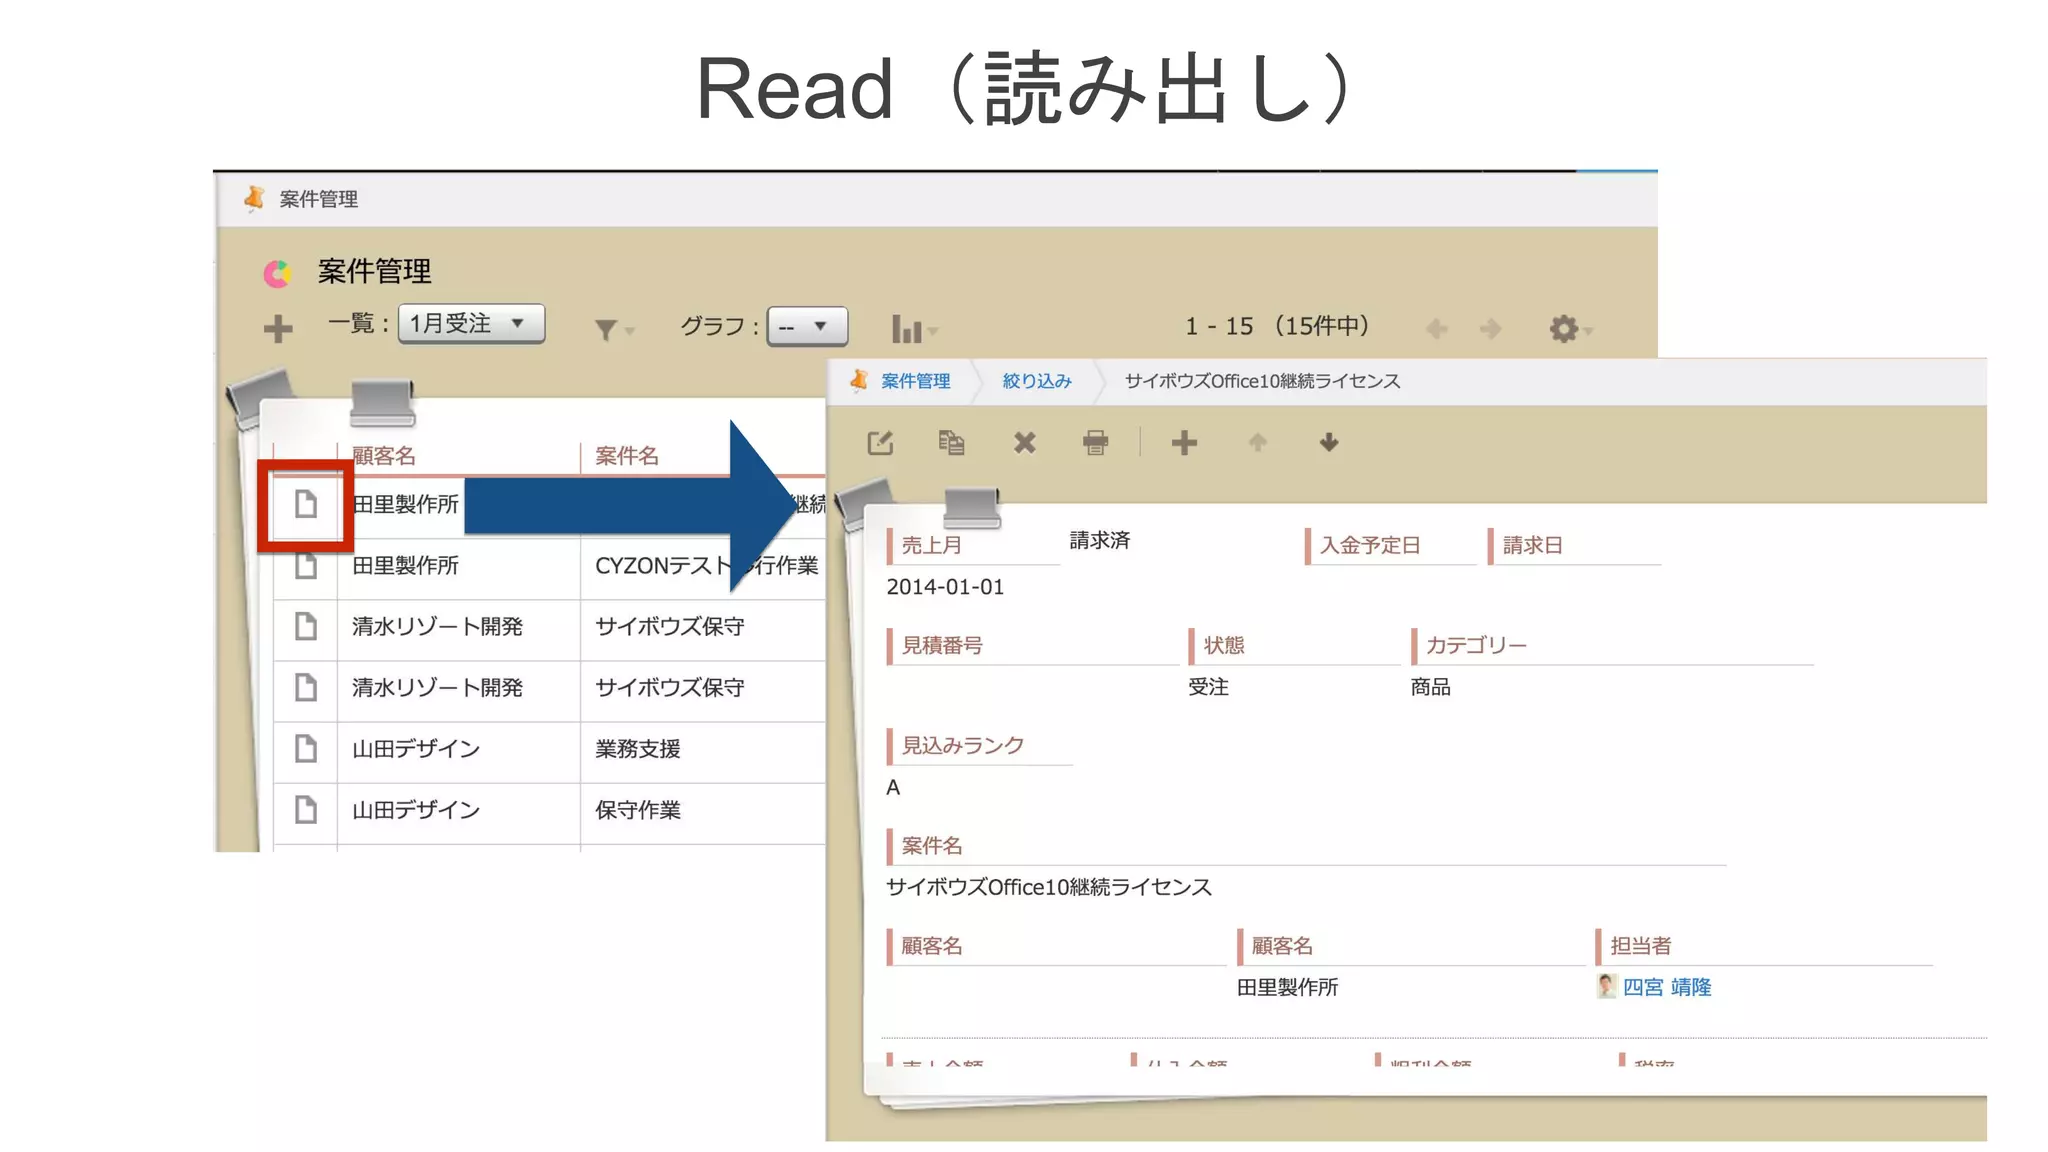Screen dimensions: 2048x1152
Task: Go to next page arrow in list
Action: [1490, 328]
